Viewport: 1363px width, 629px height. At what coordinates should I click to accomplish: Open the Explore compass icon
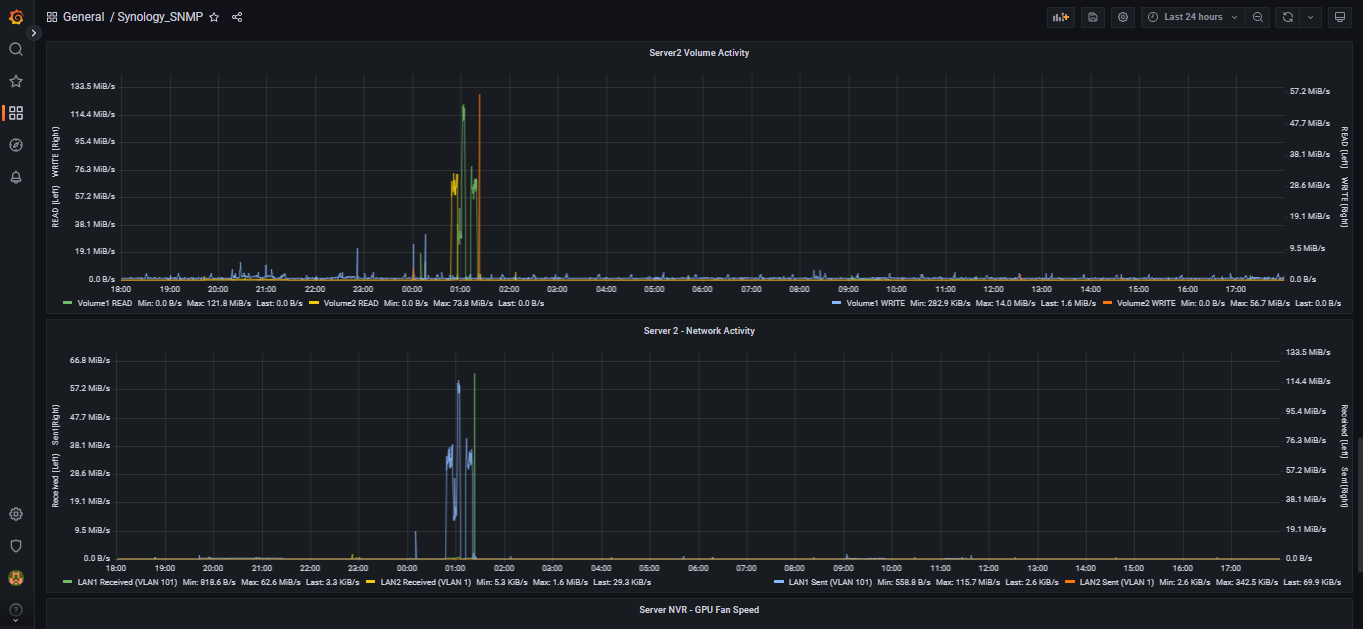tap(16, 145)
